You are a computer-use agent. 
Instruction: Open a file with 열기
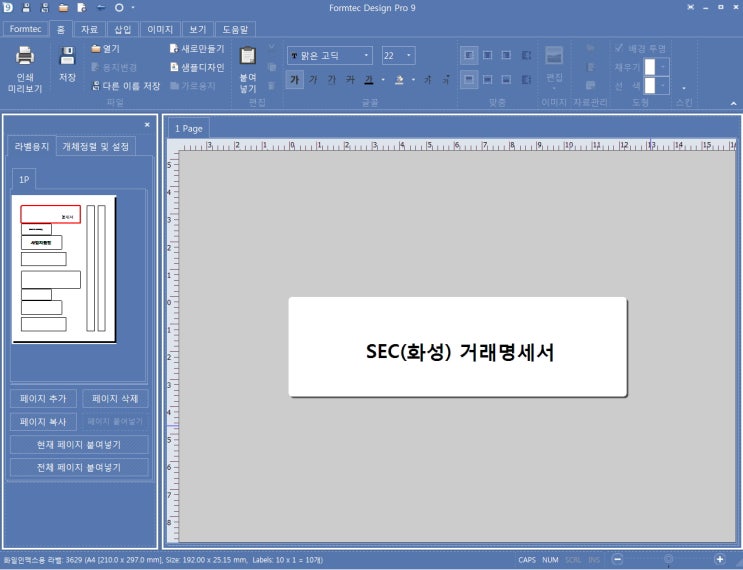[x=105, y=48]
